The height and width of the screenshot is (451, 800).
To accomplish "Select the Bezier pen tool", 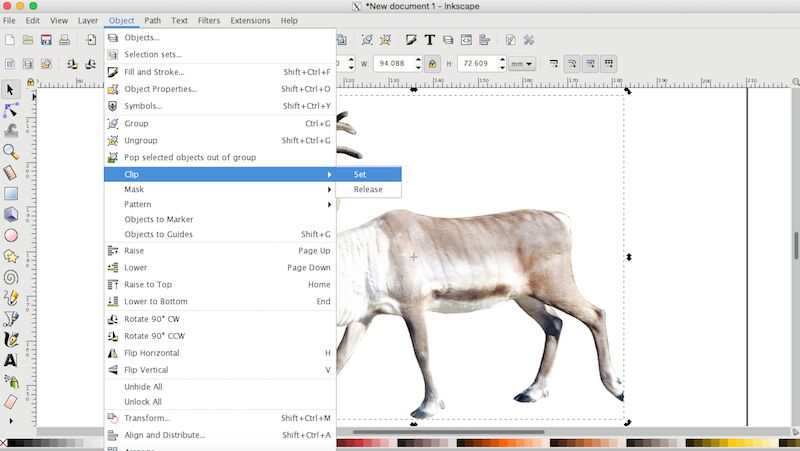I will pyautogui.click(x=11, y=318).
